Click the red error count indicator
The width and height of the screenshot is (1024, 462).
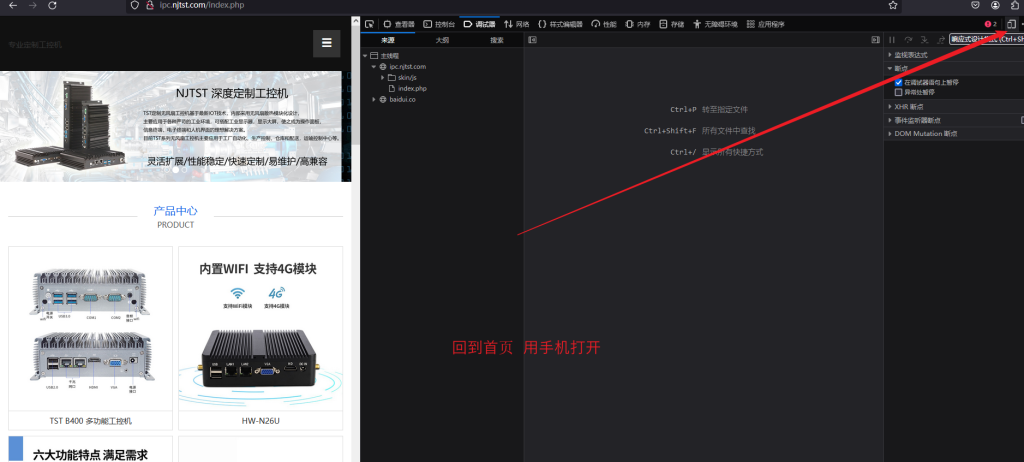coord(991,23)
